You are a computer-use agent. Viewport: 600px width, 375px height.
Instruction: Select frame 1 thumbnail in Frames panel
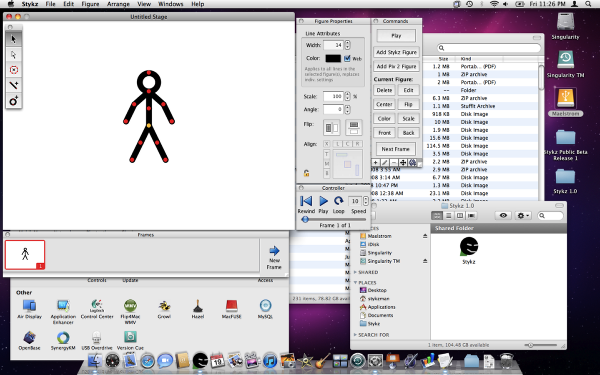(25, 254)
